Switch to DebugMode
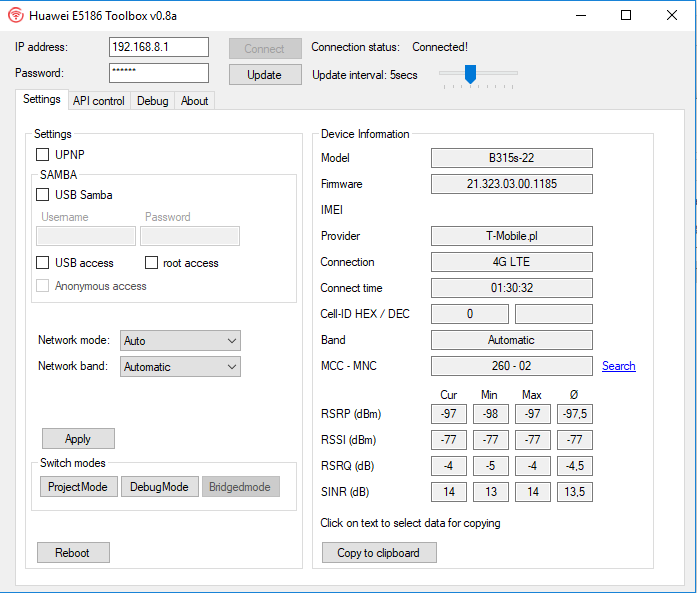This screenshot has width=697, height=593. [160, 487]
